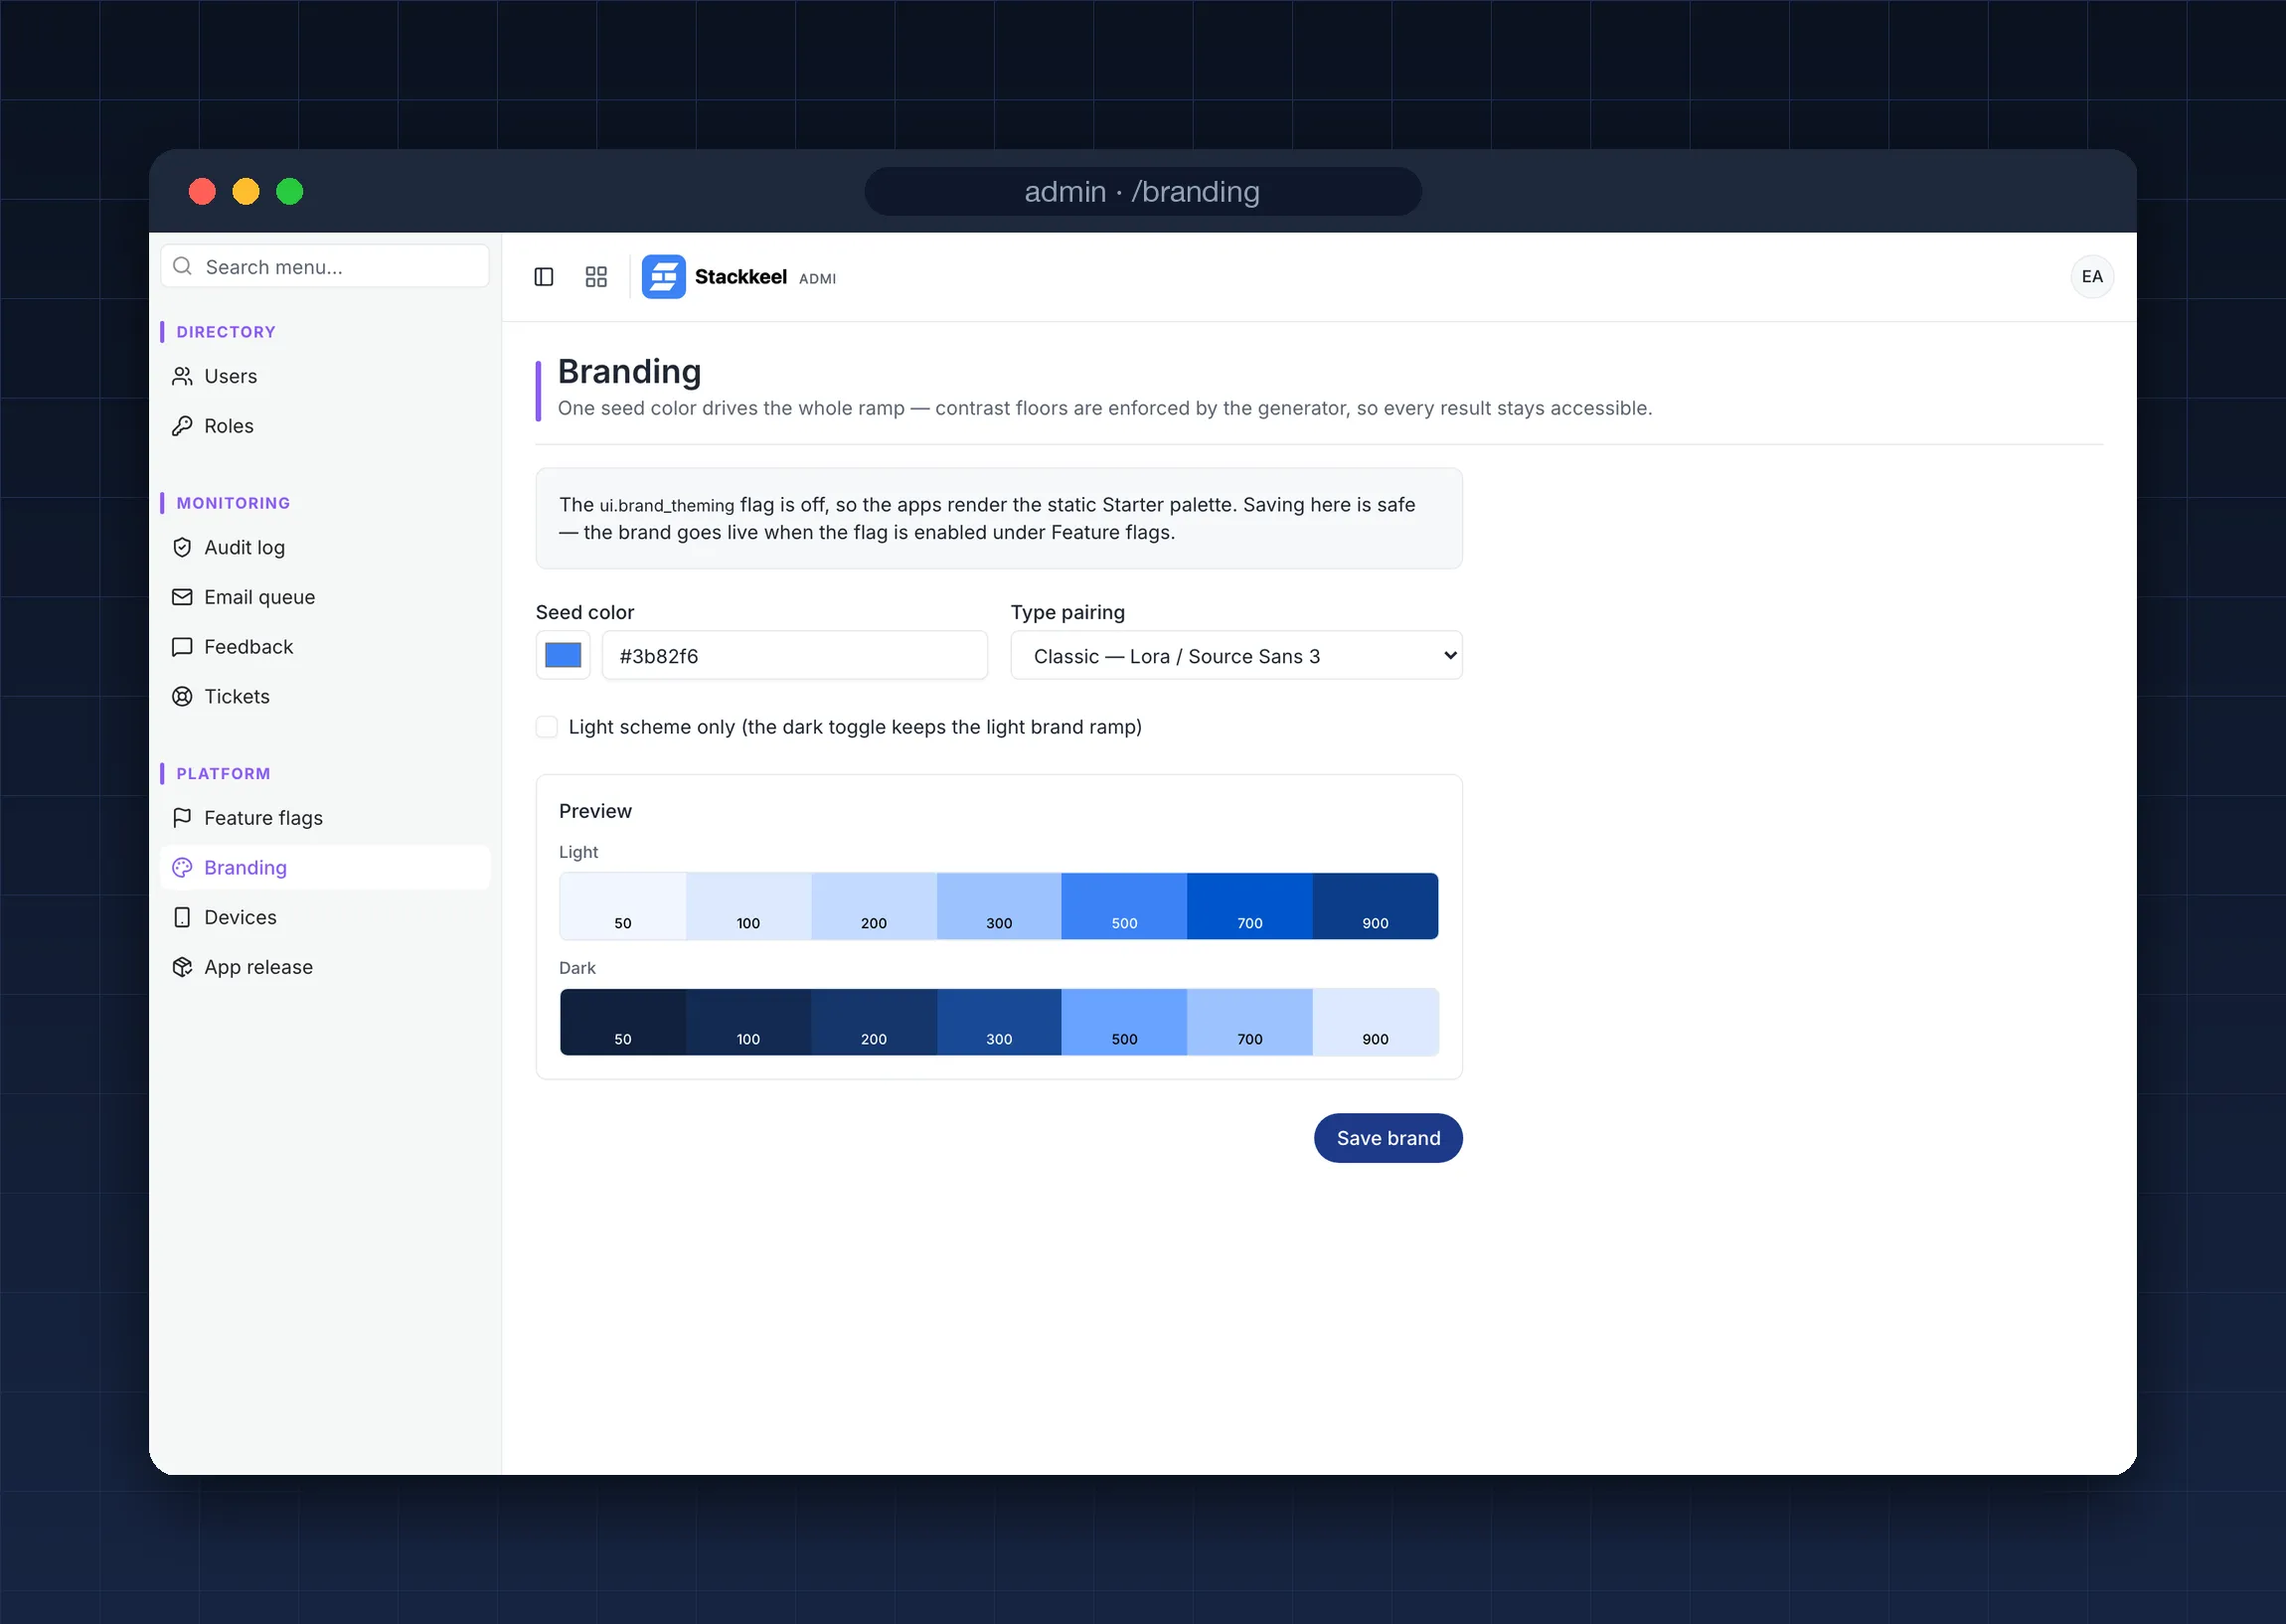Click the Dark ramp 700 swatch

pyautogui.click(x=1250, y=1022)
